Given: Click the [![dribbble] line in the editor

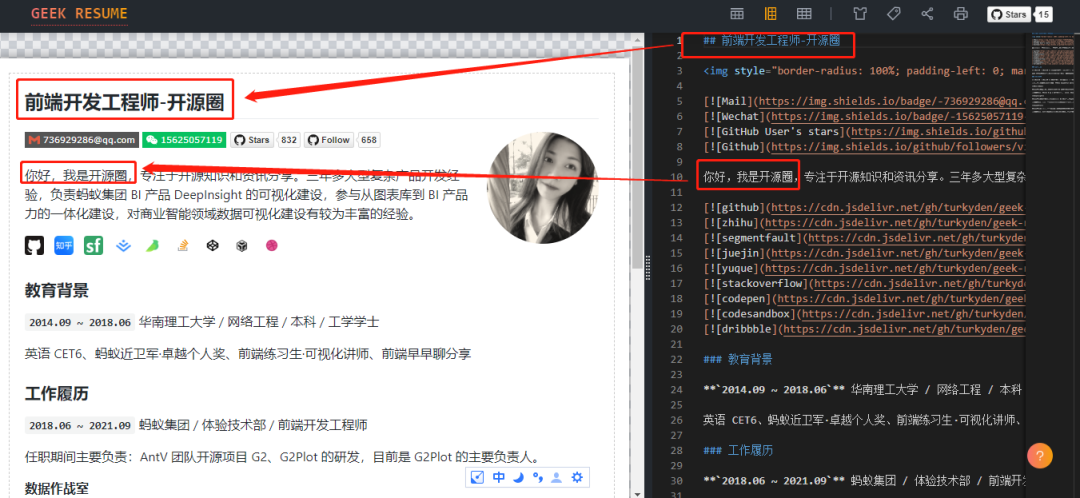Looking at the screenshot, I should coord(865,329).
